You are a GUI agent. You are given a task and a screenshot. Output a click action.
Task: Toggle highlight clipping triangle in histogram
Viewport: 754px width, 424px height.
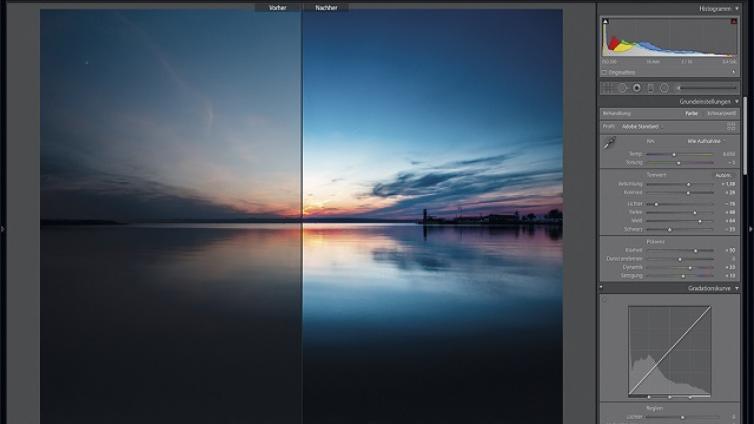(734, 21)
